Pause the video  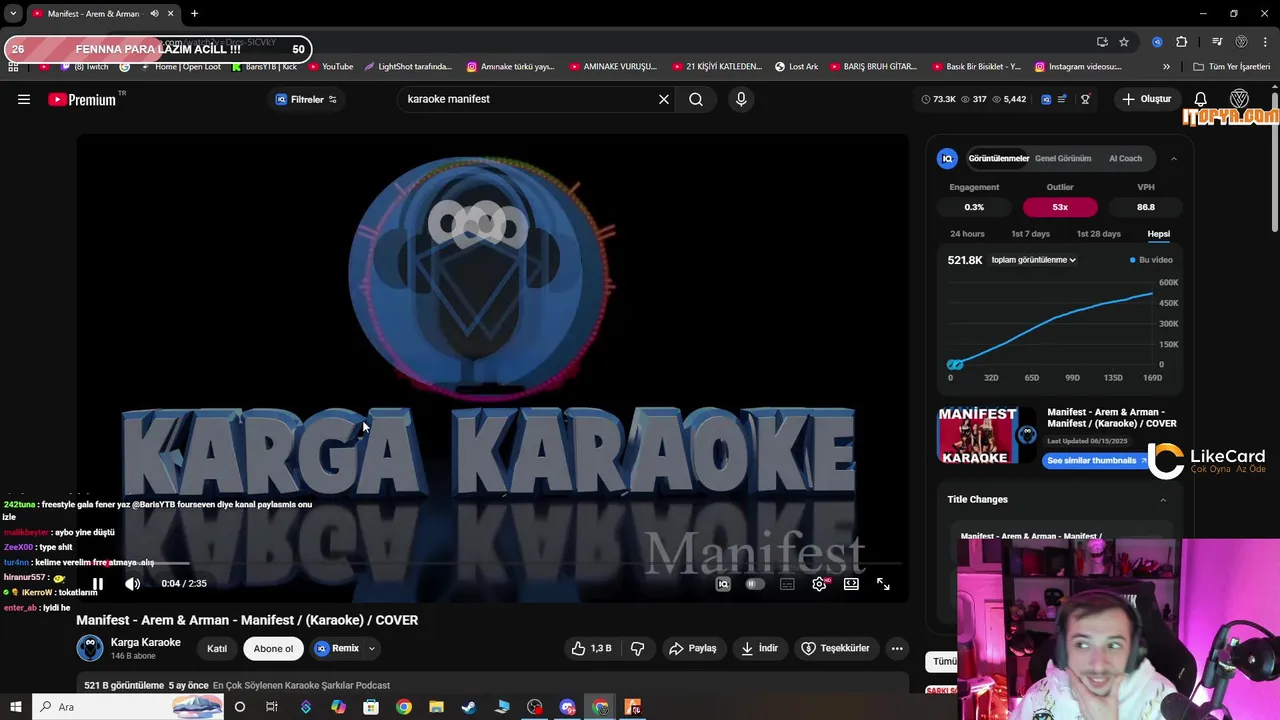[98, 584]
